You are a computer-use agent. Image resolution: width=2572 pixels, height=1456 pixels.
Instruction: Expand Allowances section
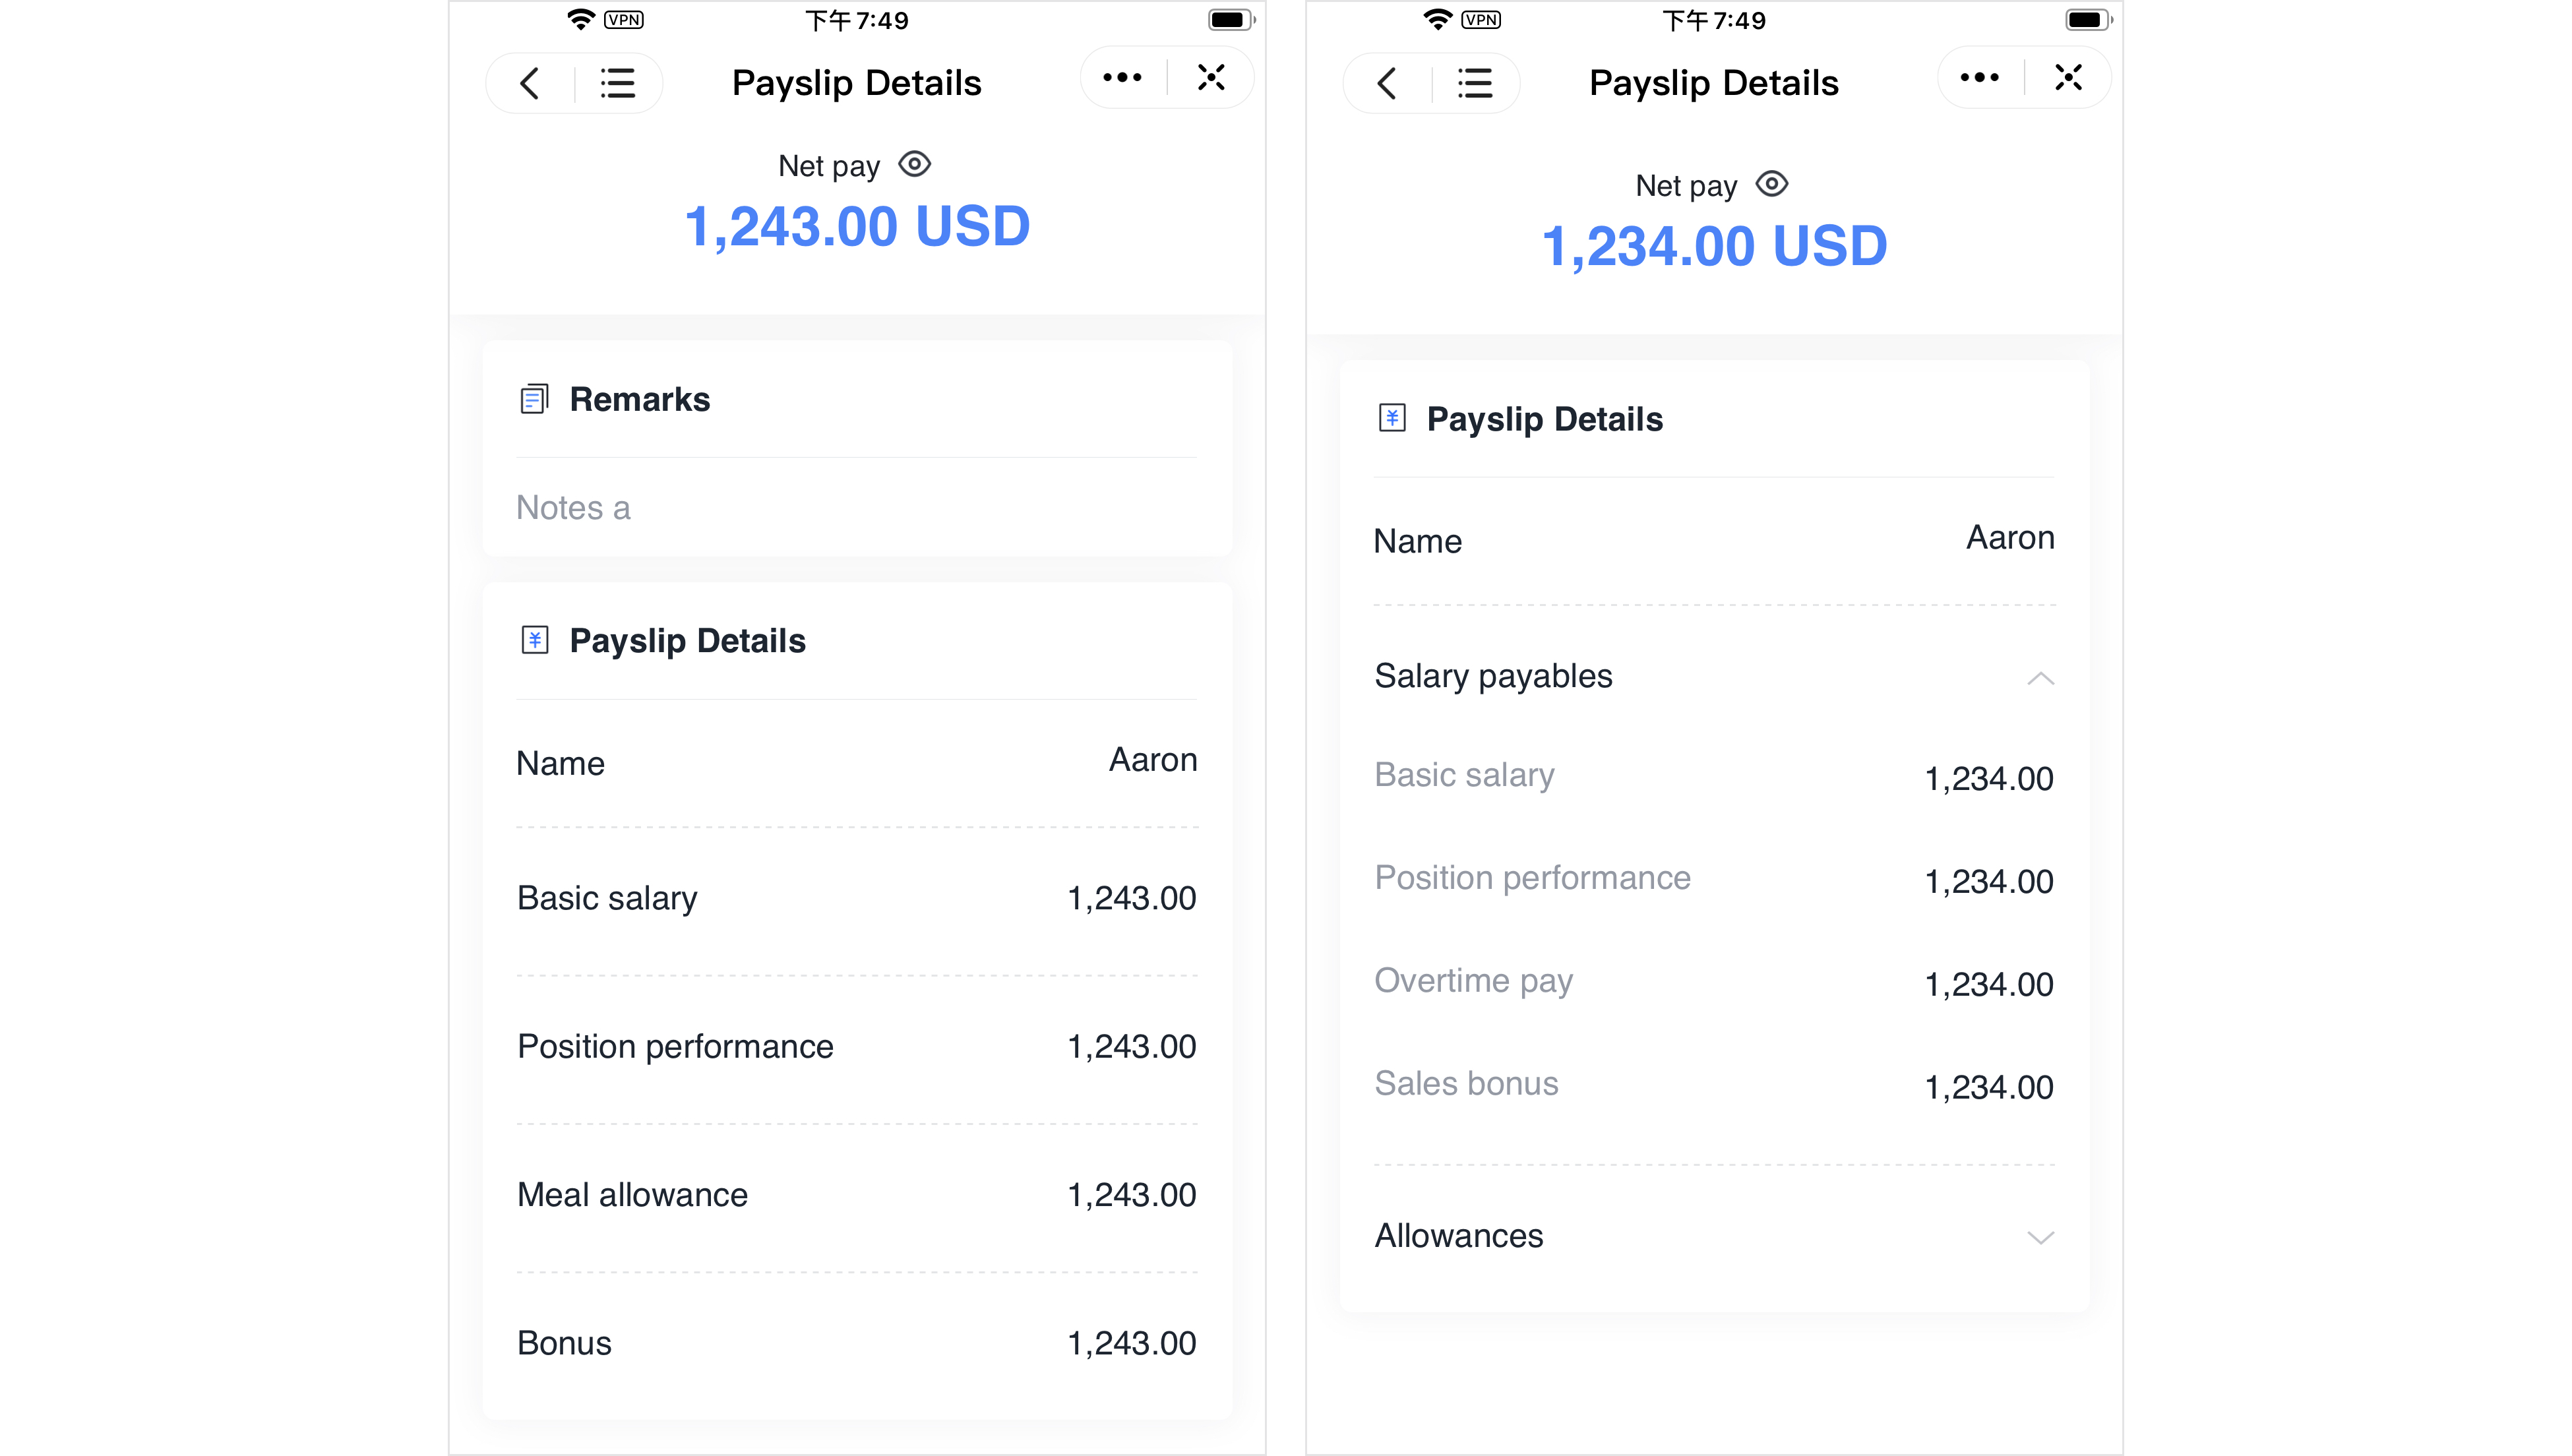click(x=2040, y=1237)
